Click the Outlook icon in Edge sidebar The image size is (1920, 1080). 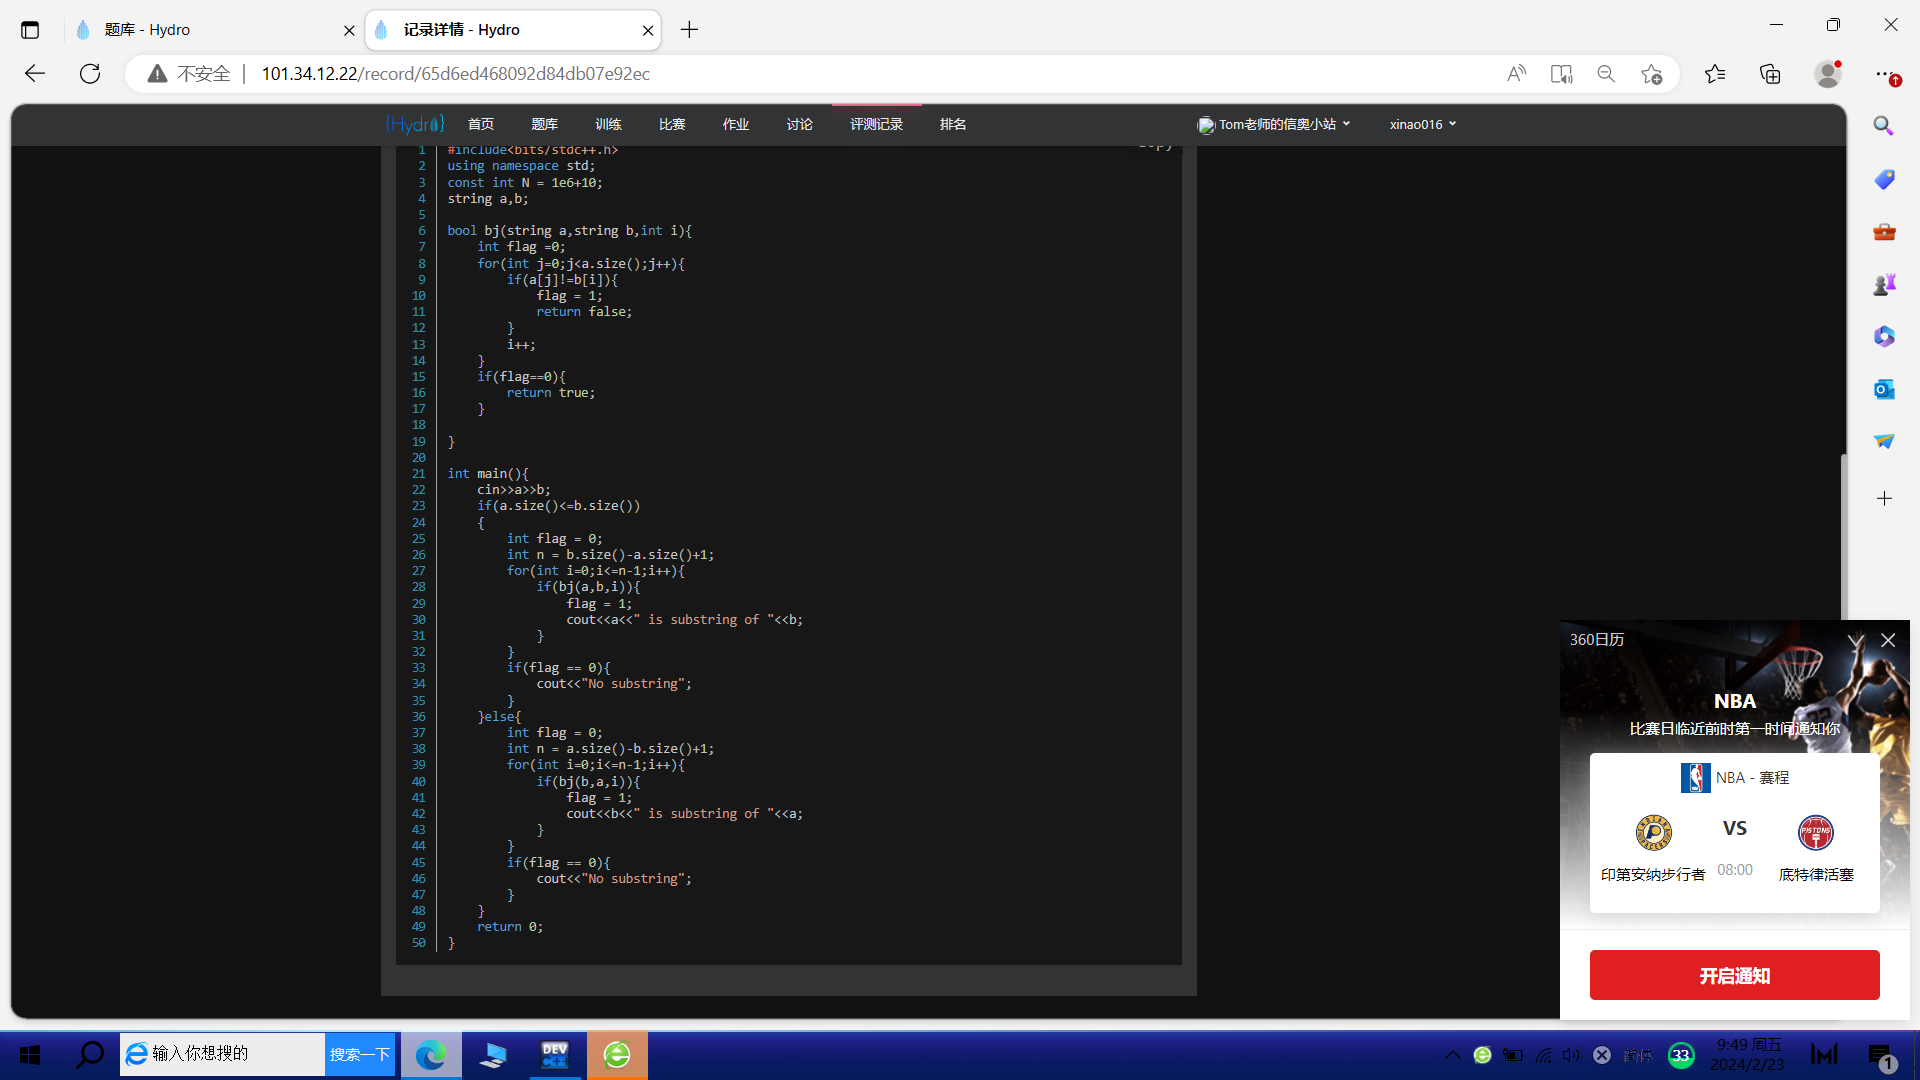(x=1884, y=389)
